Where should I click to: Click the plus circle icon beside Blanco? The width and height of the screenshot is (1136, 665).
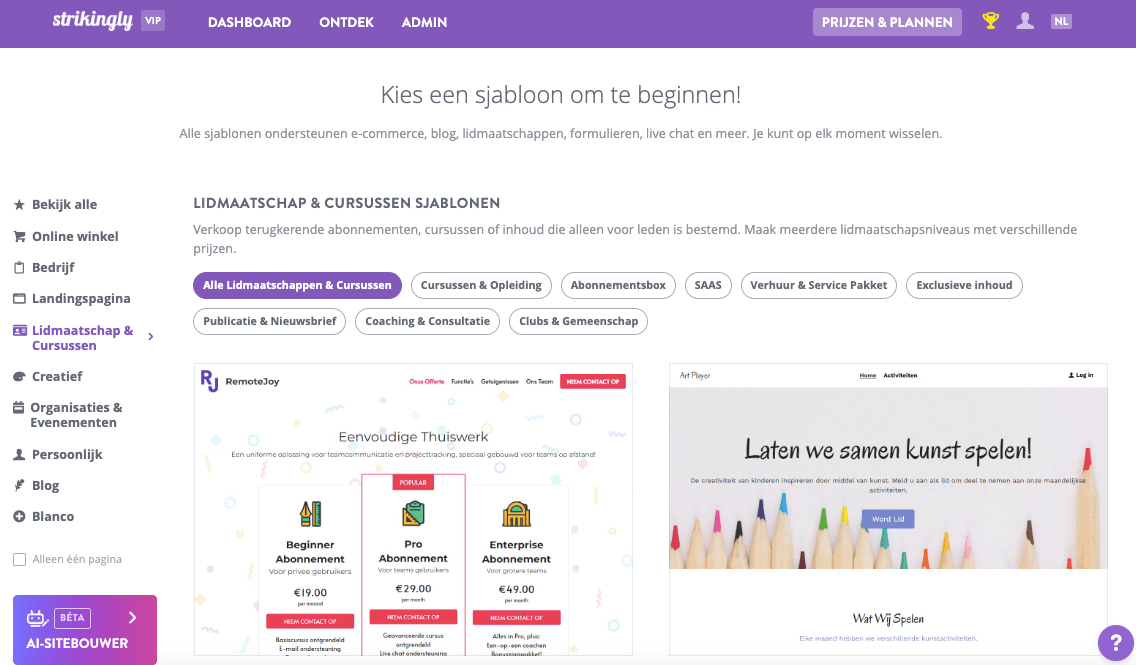(x=20, y=516)
